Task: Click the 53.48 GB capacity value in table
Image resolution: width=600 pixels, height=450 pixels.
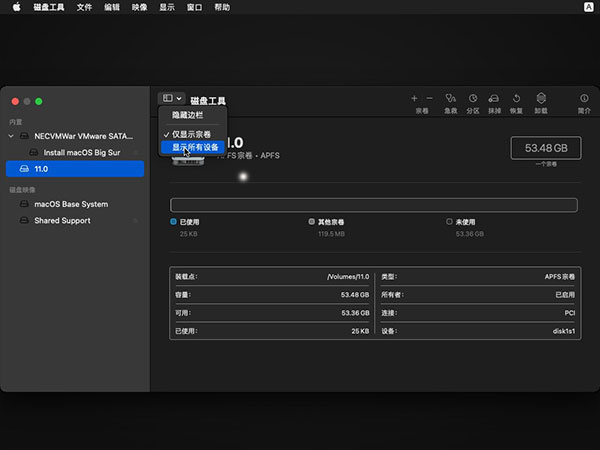Action: [x=355, y=295]
